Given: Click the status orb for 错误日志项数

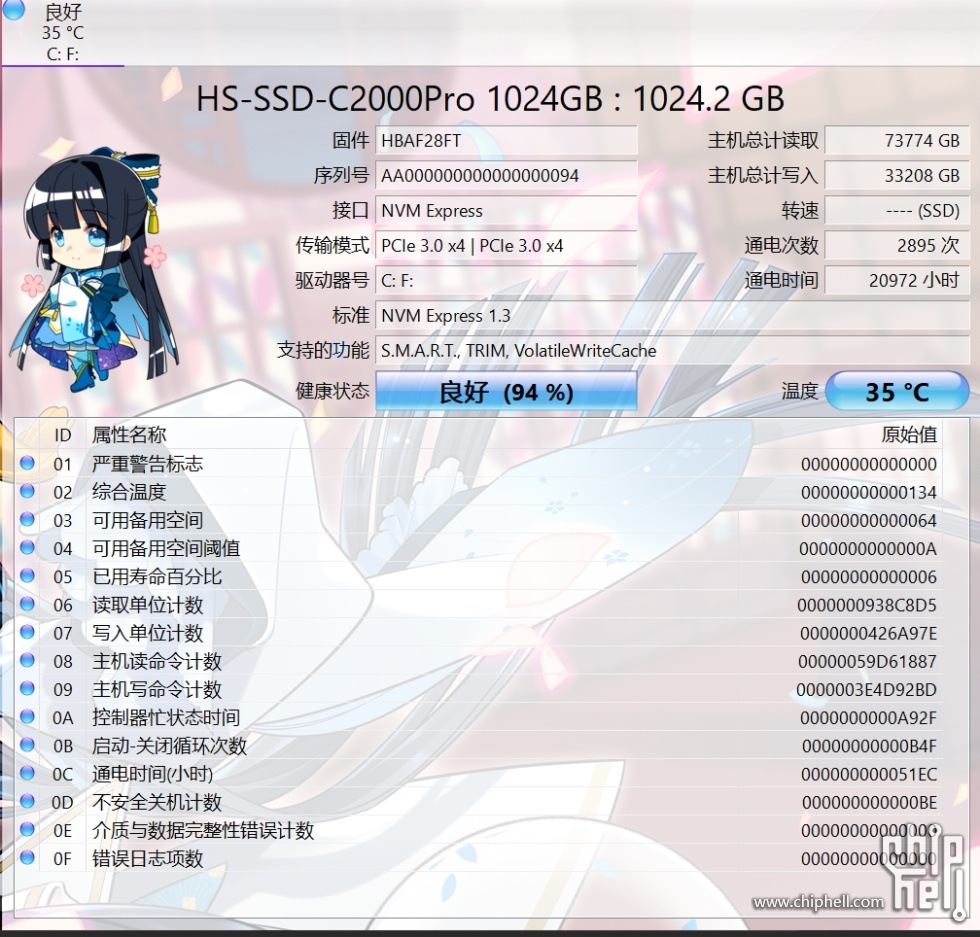Looking at the screenshot, I should [27, 858].
